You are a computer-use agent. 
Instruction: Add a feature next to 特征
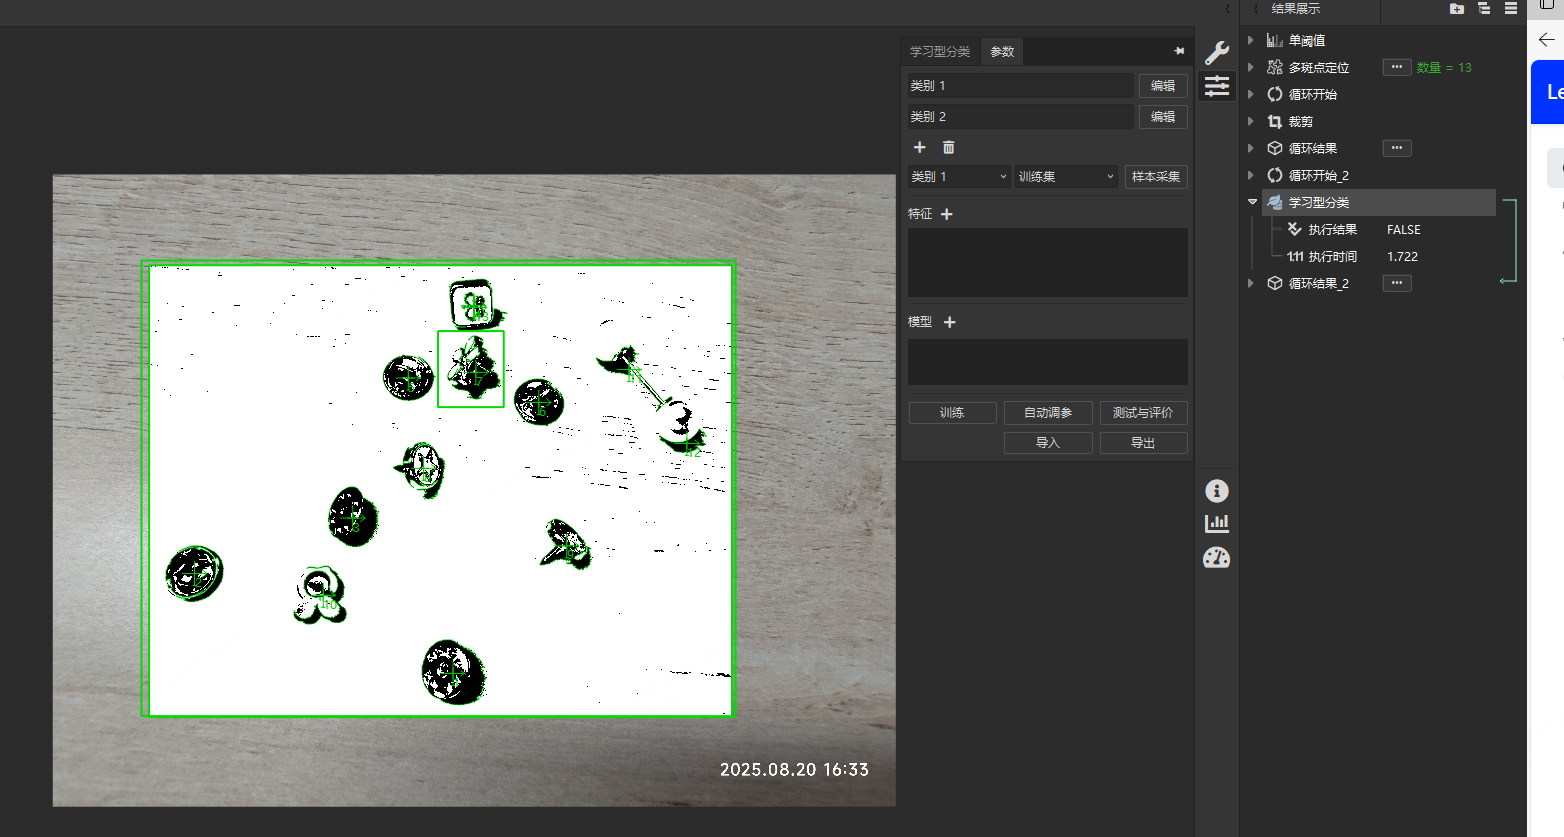point(947,214)
